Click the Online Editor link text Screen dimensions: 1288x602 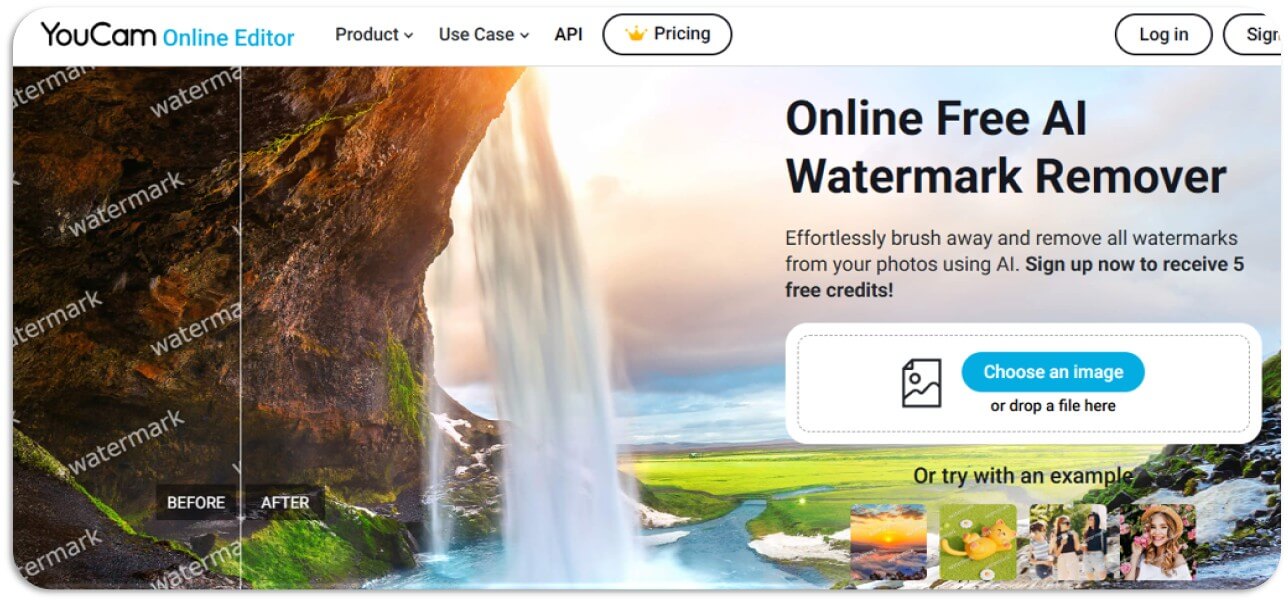(x=228, y=38)
